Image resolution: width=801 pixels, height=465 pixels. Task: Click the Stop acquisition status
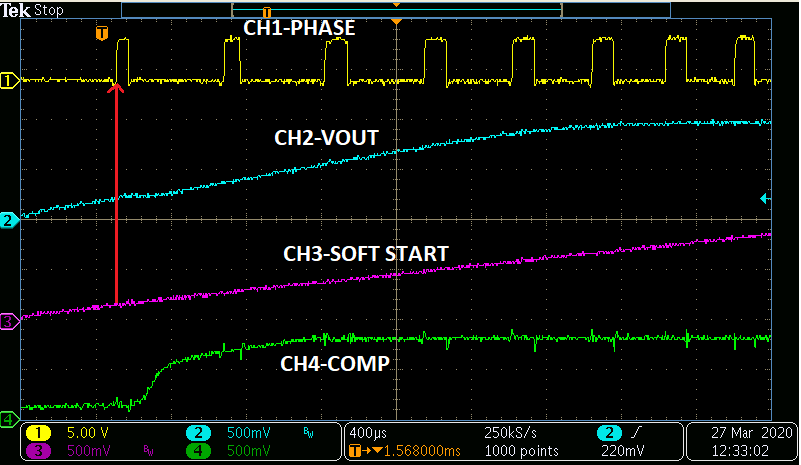pyautogui.click(x=48, y=10)
